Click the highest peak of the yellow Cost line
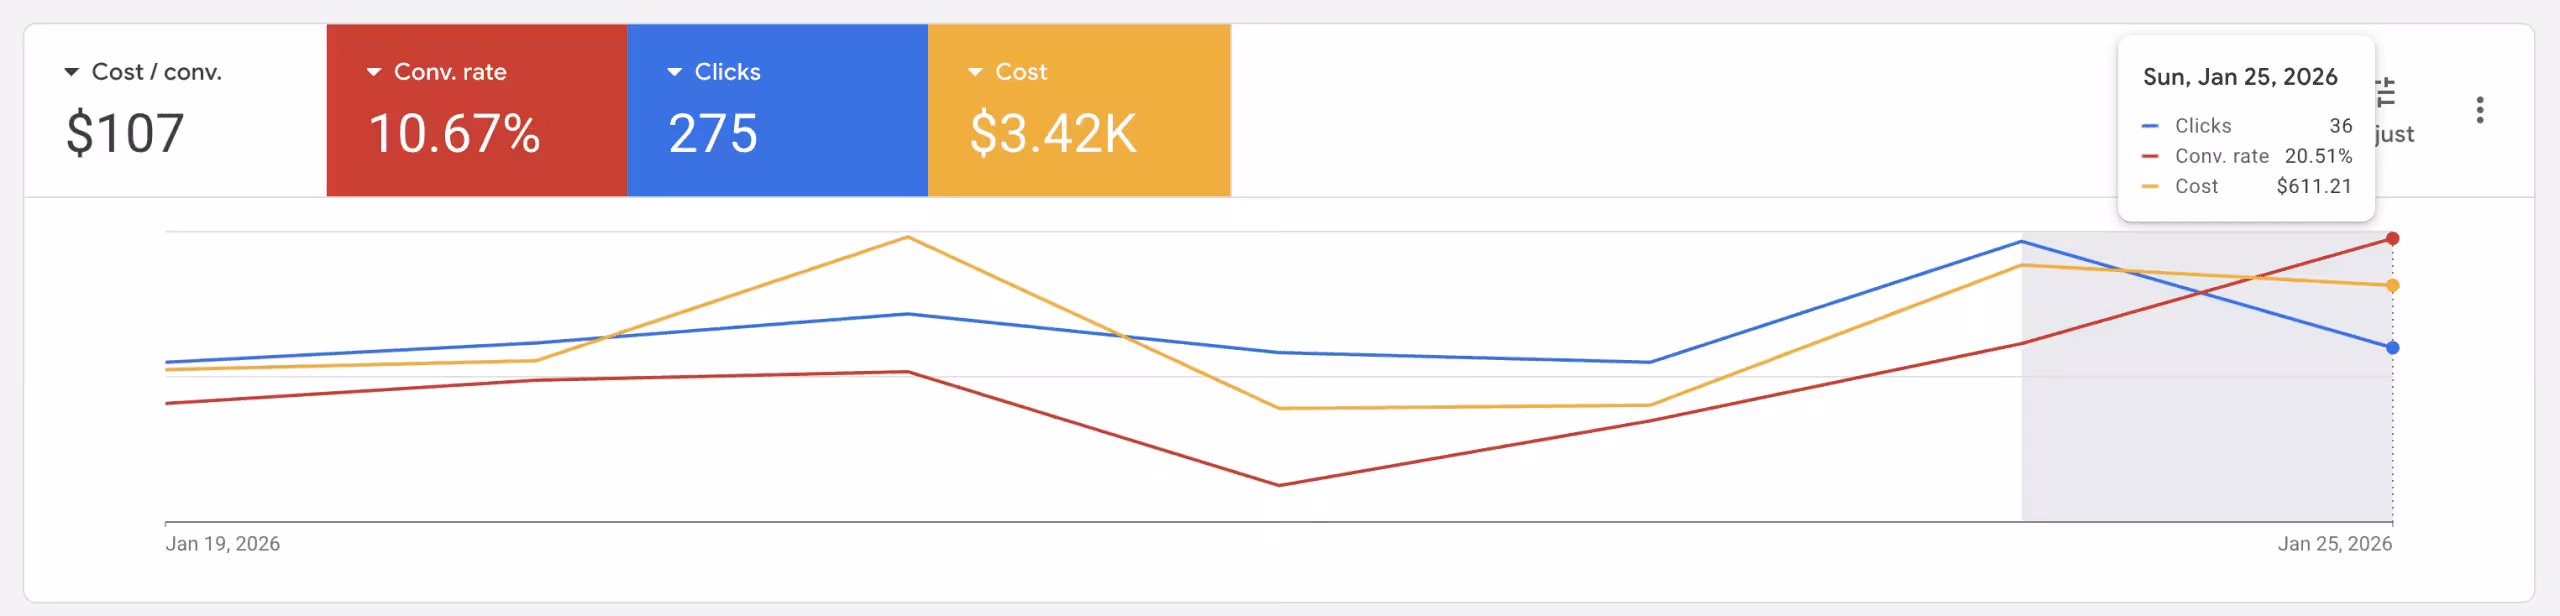 point(908,237)
